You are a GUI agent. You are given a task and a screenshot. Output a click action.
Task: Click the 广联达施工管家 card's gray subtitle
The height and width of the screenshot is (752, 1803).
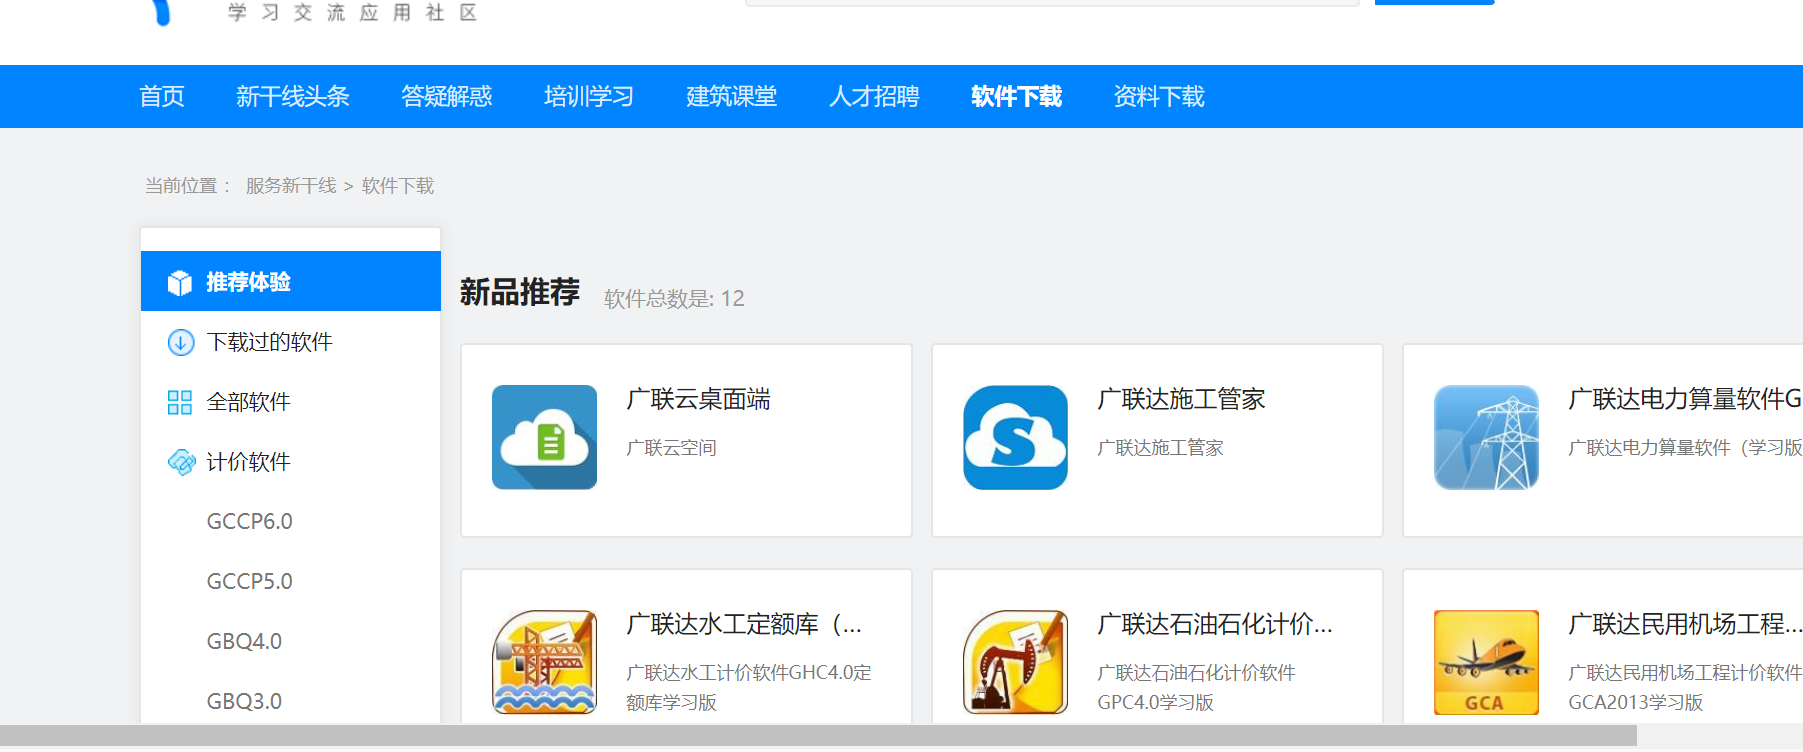coord(1161,448)
